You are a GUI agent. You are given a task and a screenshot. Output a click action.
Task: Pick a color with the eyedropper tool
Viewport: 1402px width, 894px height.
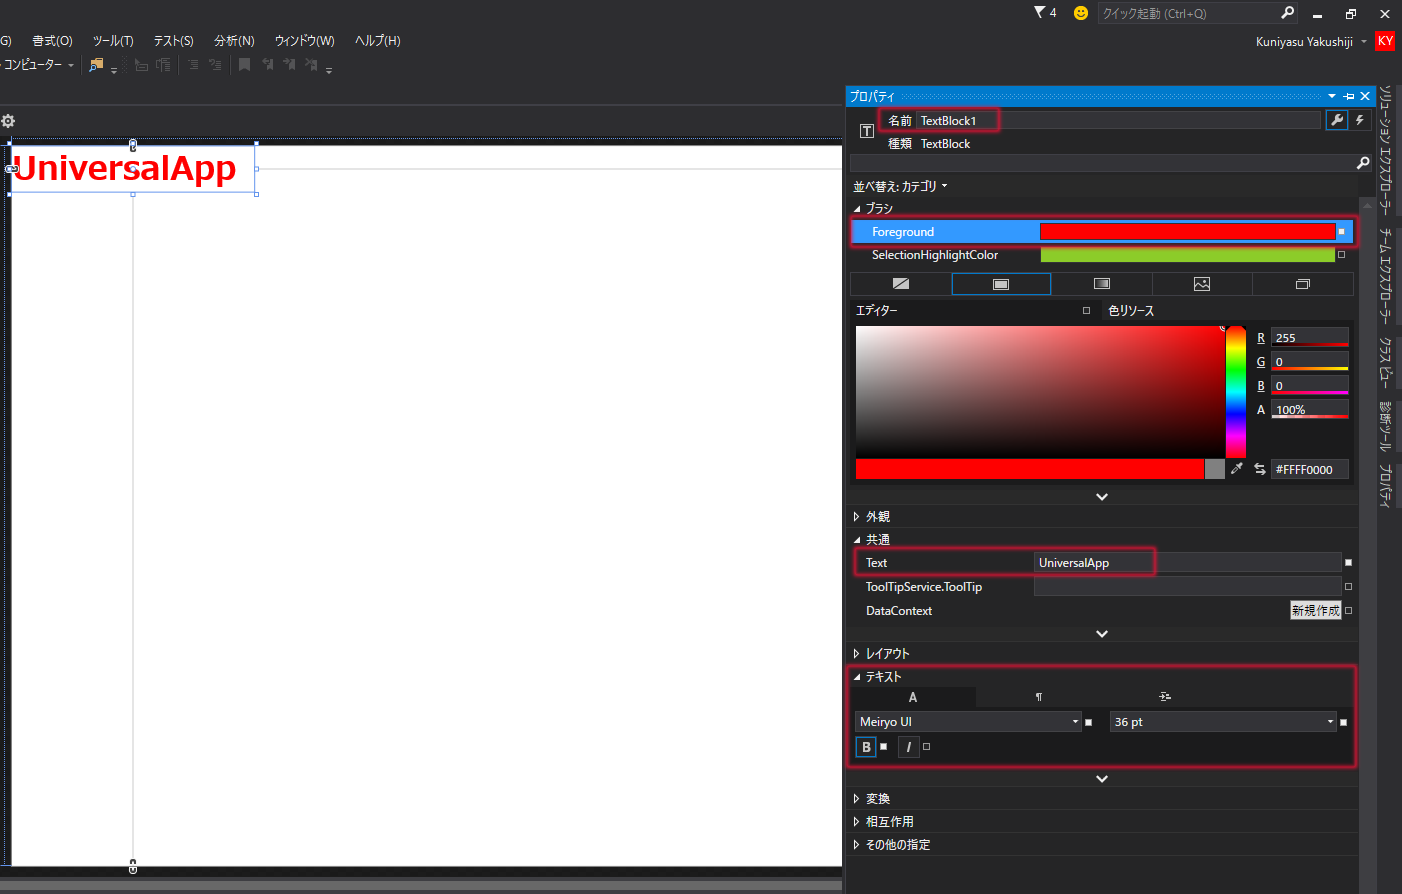1237,468
